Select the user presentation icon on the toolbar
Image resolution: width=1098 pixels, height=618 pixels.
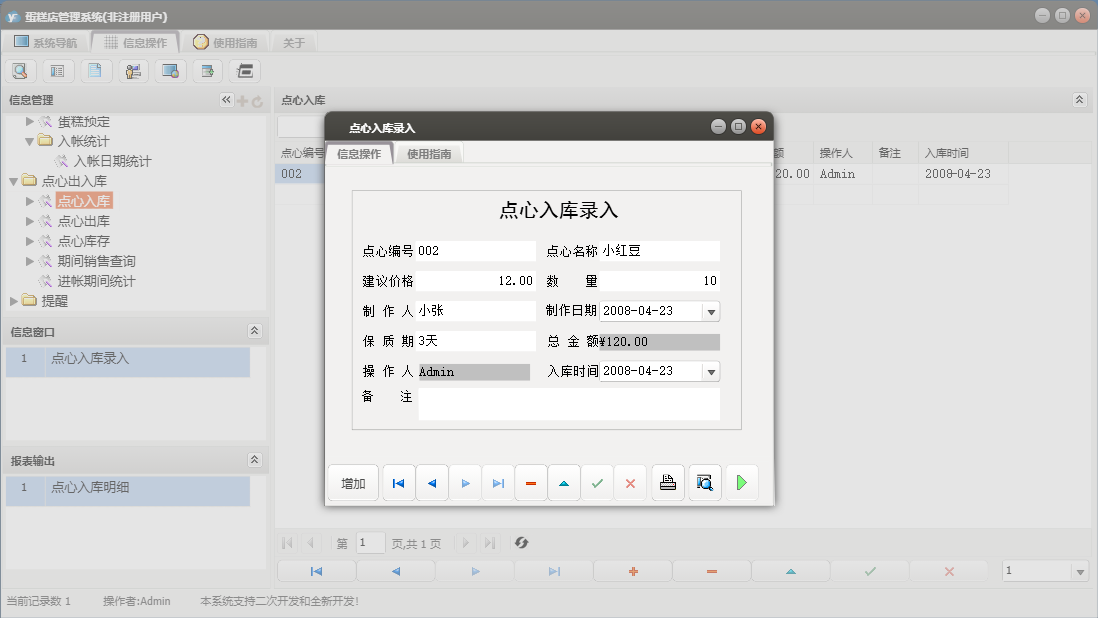pos(133,70)
